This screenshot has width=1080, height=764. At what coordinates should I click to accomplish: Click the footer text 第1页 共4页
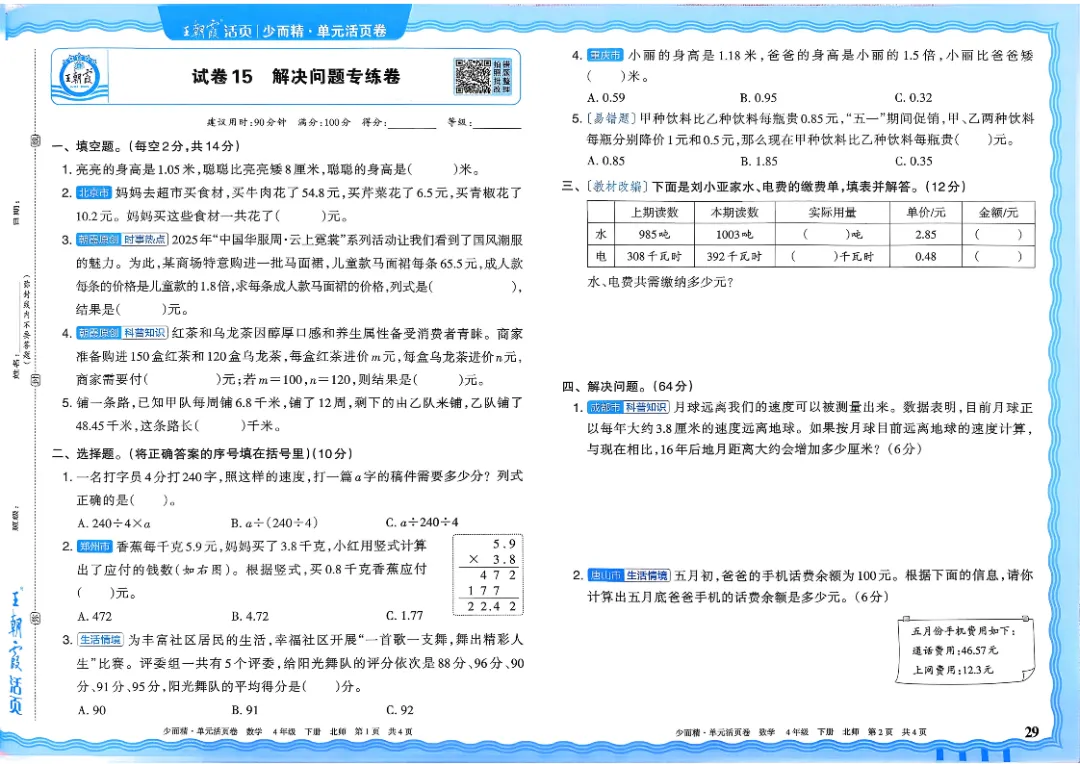(384, 732)
